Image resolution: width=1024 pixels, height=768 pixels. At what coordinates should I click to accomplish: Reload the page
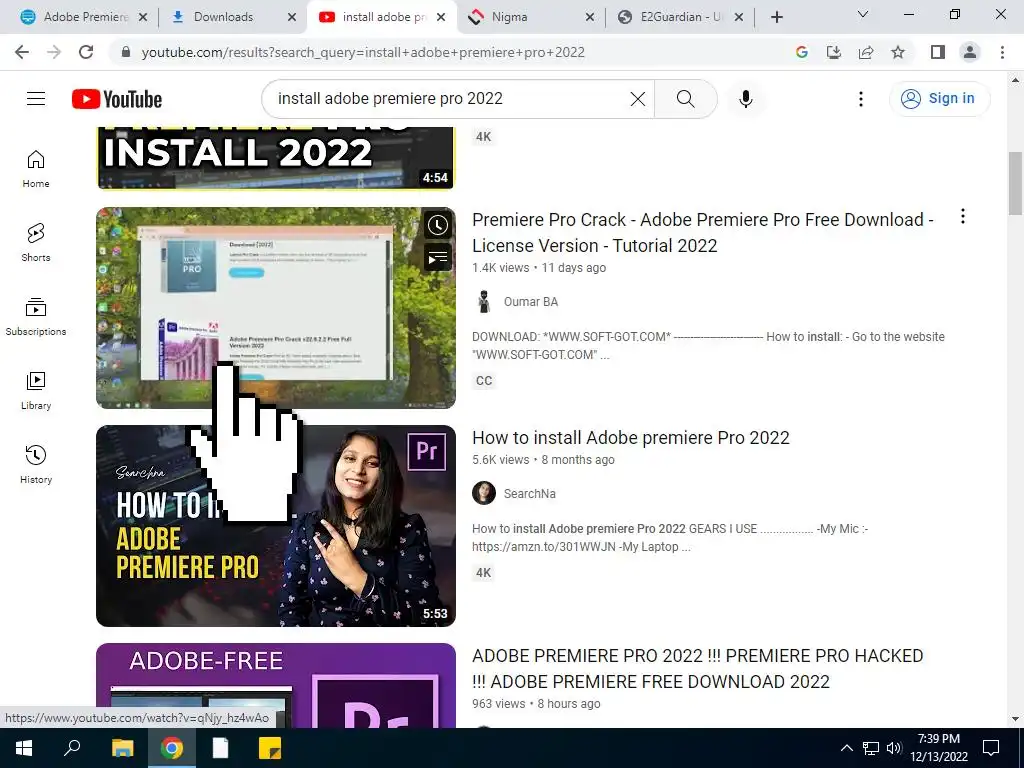(x=86, y=52)
